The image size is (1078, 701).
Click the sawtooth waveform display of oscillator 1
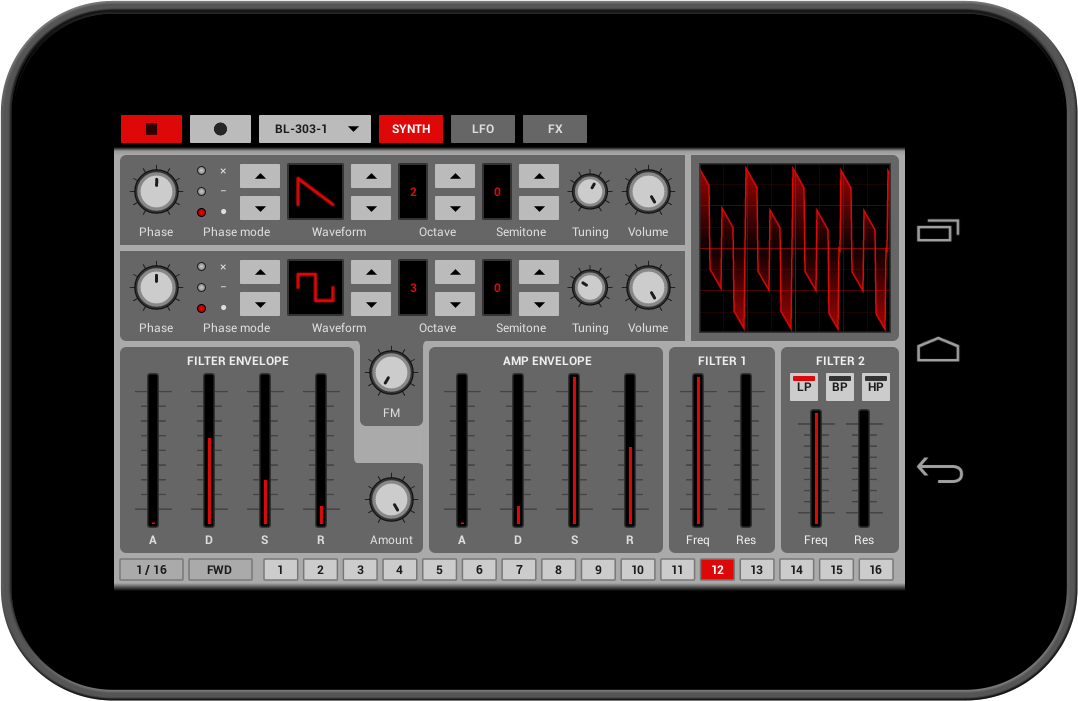click(315, 191)
